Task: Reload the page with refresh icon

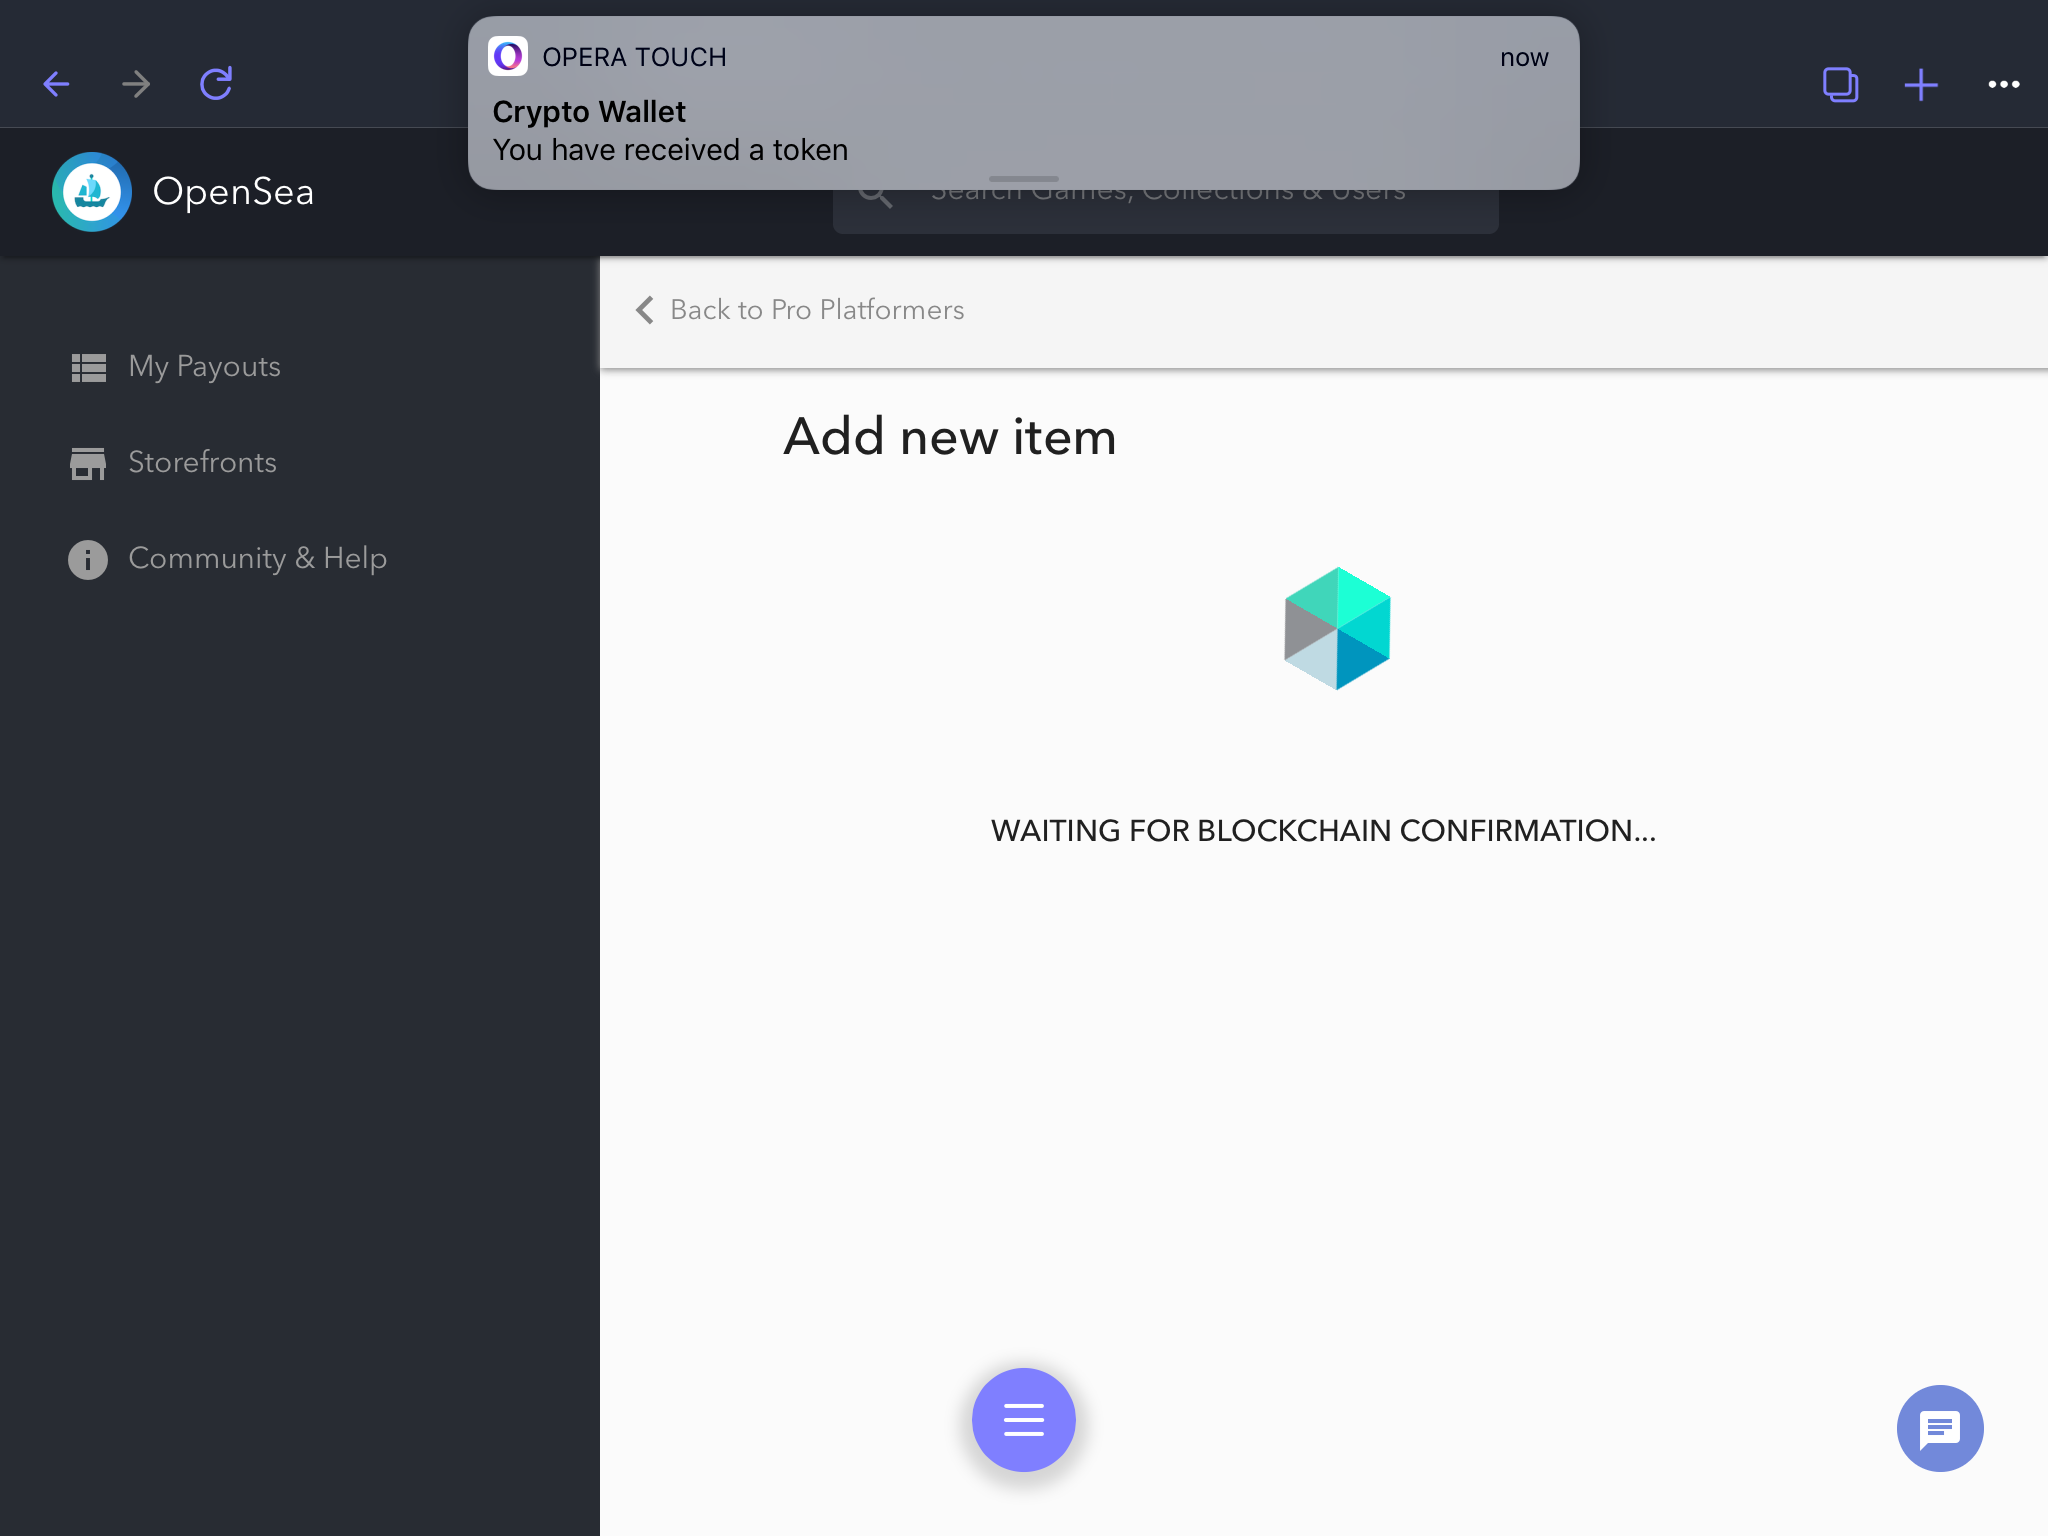Action: 216,84
